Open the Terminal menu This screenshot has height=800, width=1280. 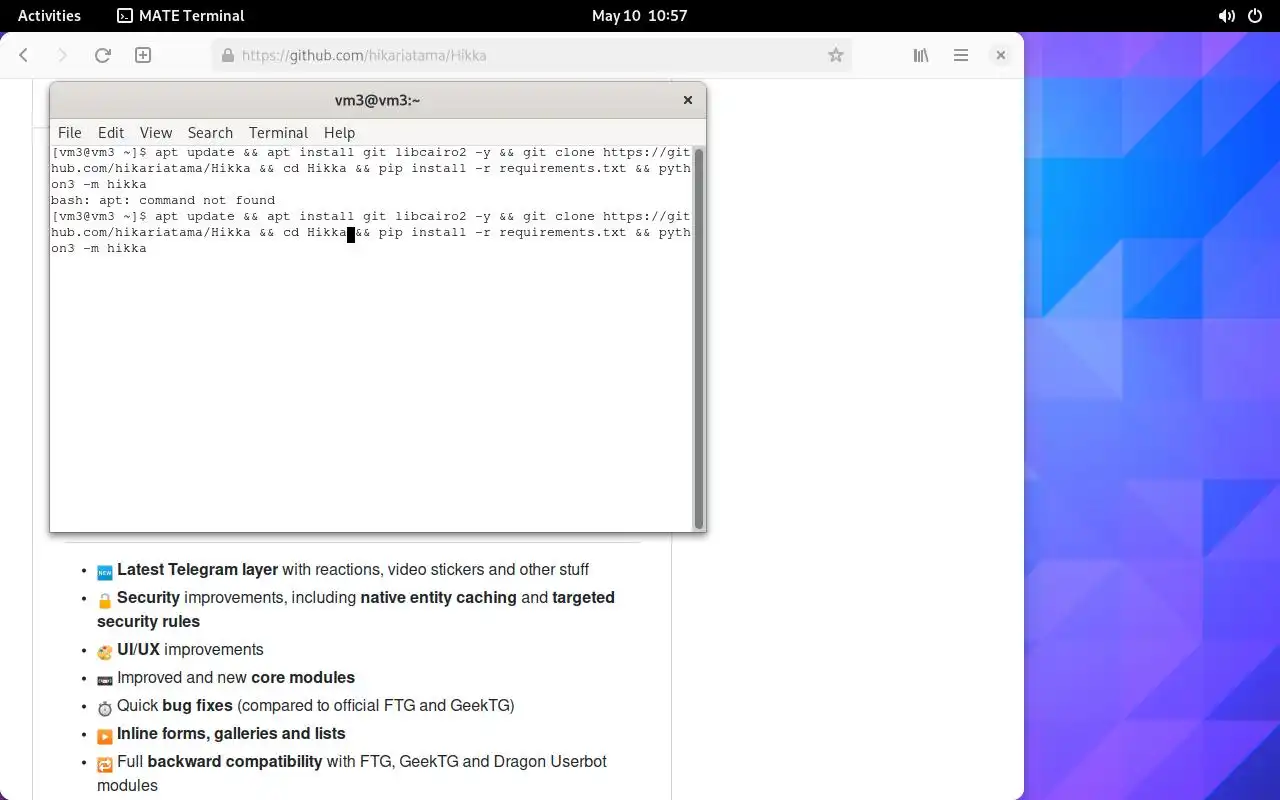click(278, 133)
